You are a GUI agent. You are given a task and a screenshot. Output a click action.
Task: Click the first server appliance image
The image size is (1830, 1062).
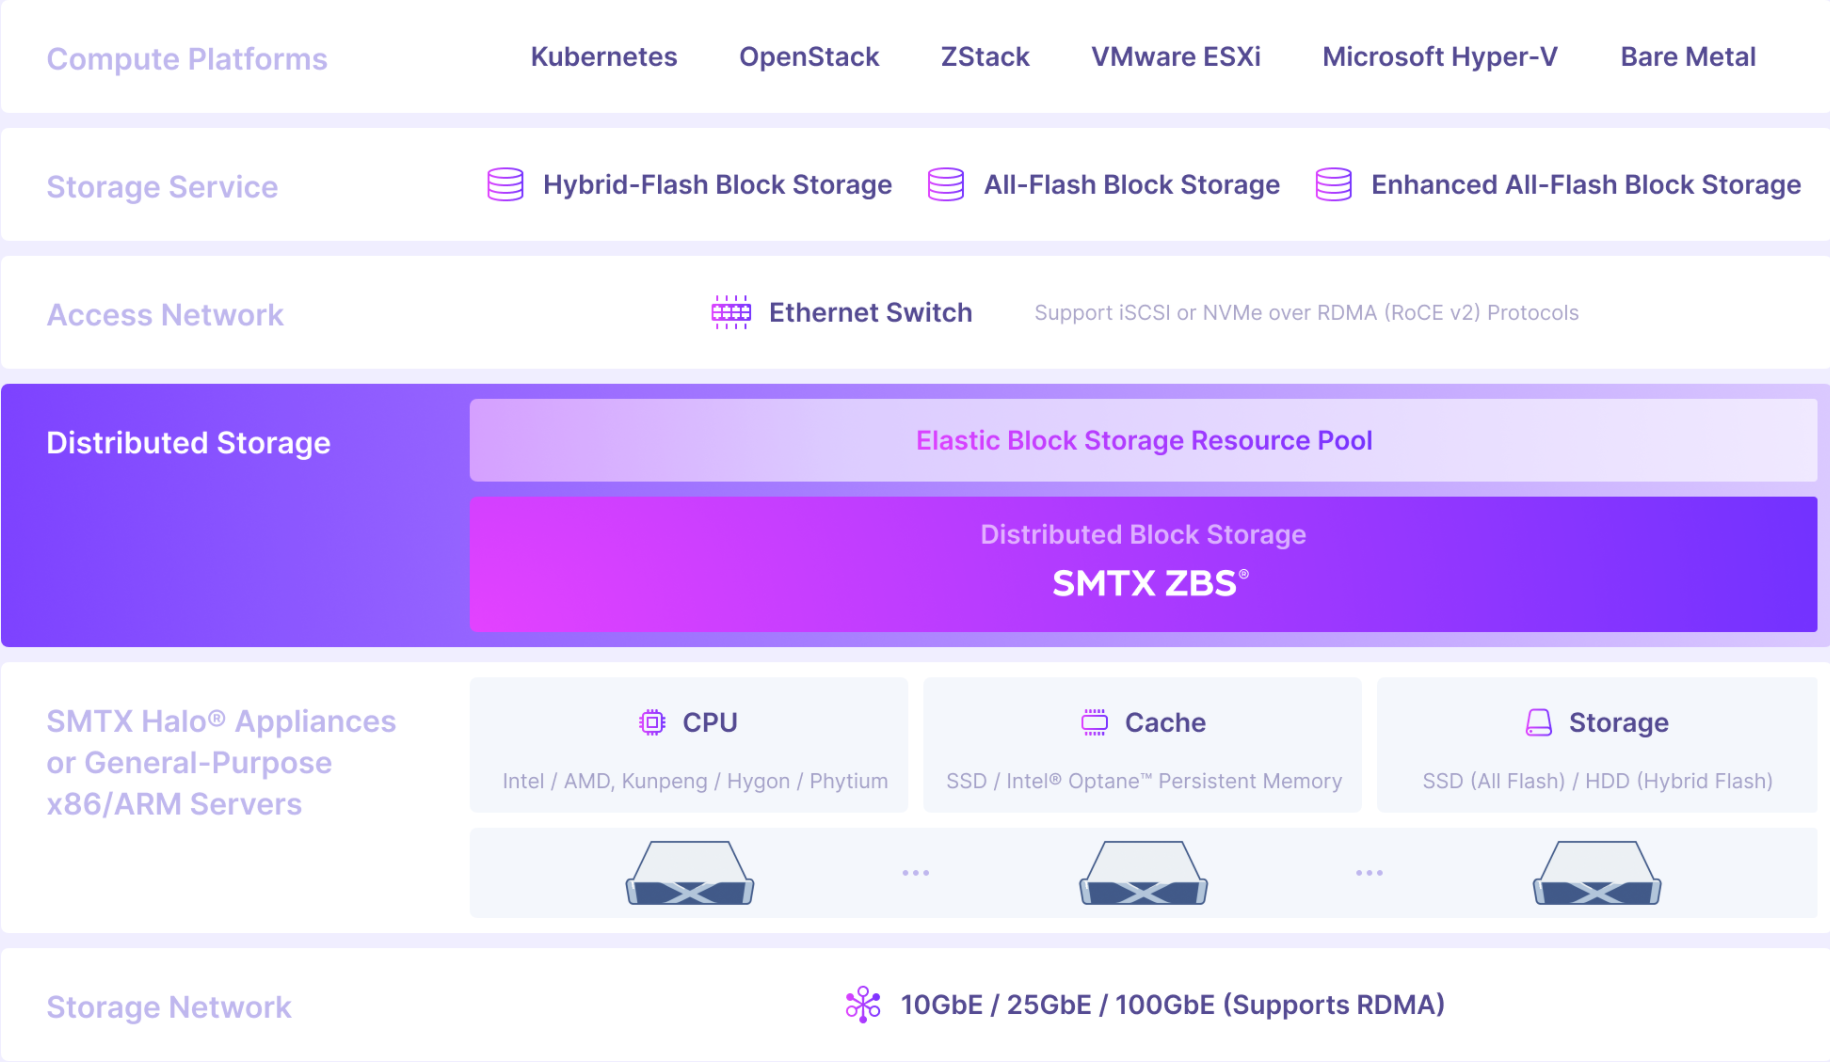coord(690,873)
